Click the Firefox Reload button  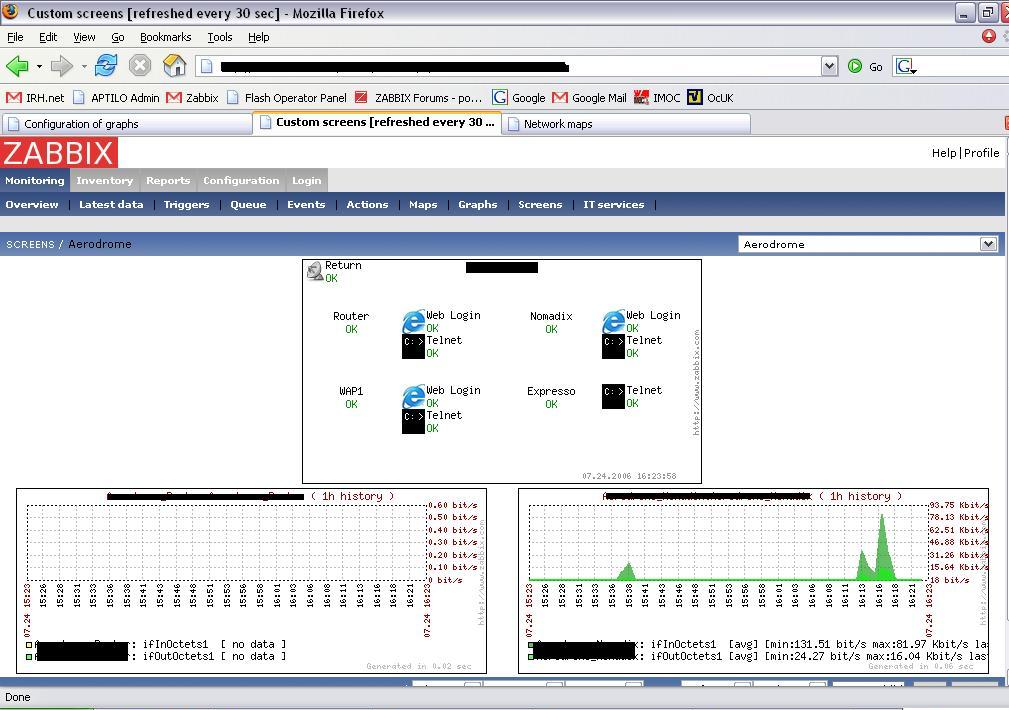click(106, 66)
